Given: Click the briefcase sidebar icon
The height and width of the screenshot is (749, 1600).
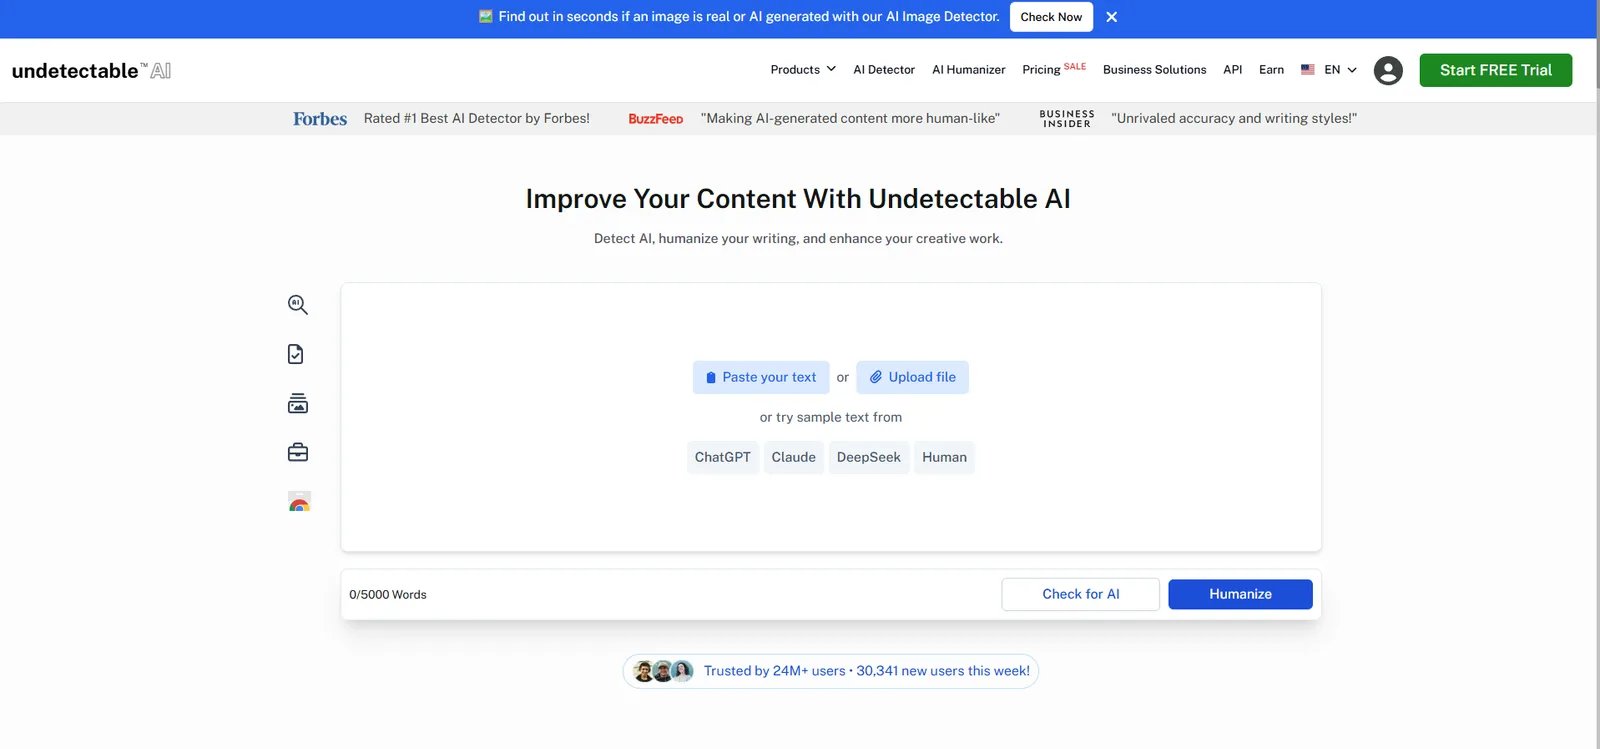Looking at the screenshot, I should pyautogui.click(x=298, y=452).
